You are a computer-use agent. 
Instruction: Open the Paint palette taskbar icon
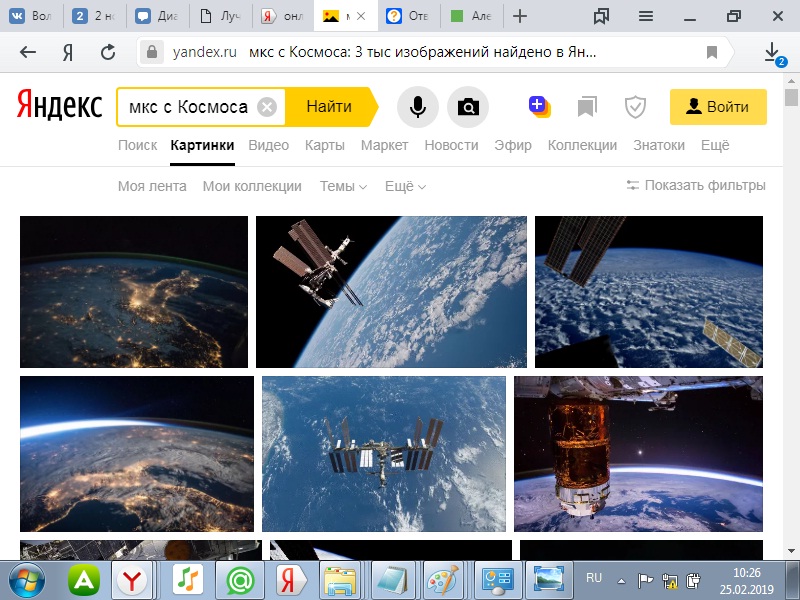coord(442,581)
